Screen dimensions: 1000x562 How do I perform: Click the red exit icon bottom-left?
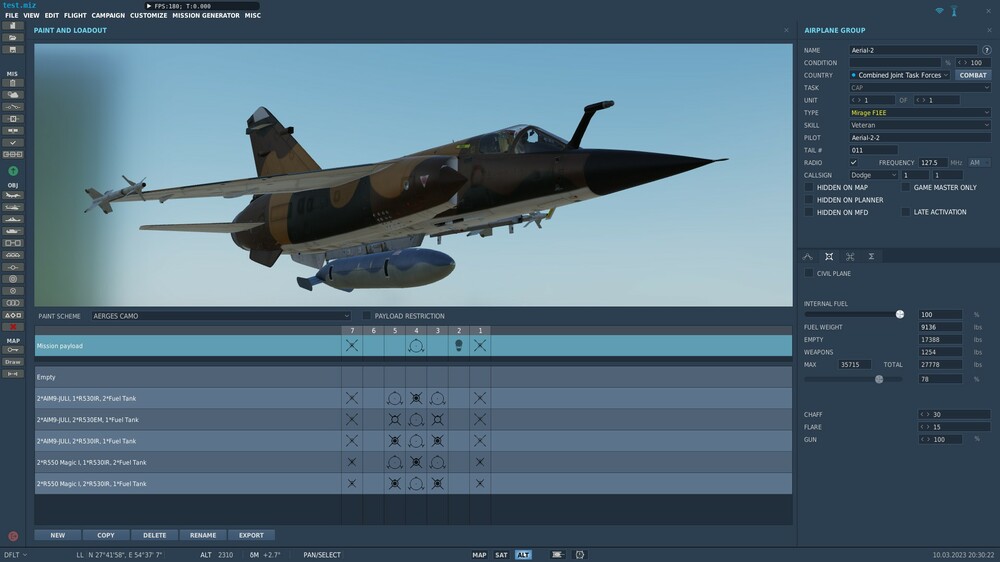(13, 536)
